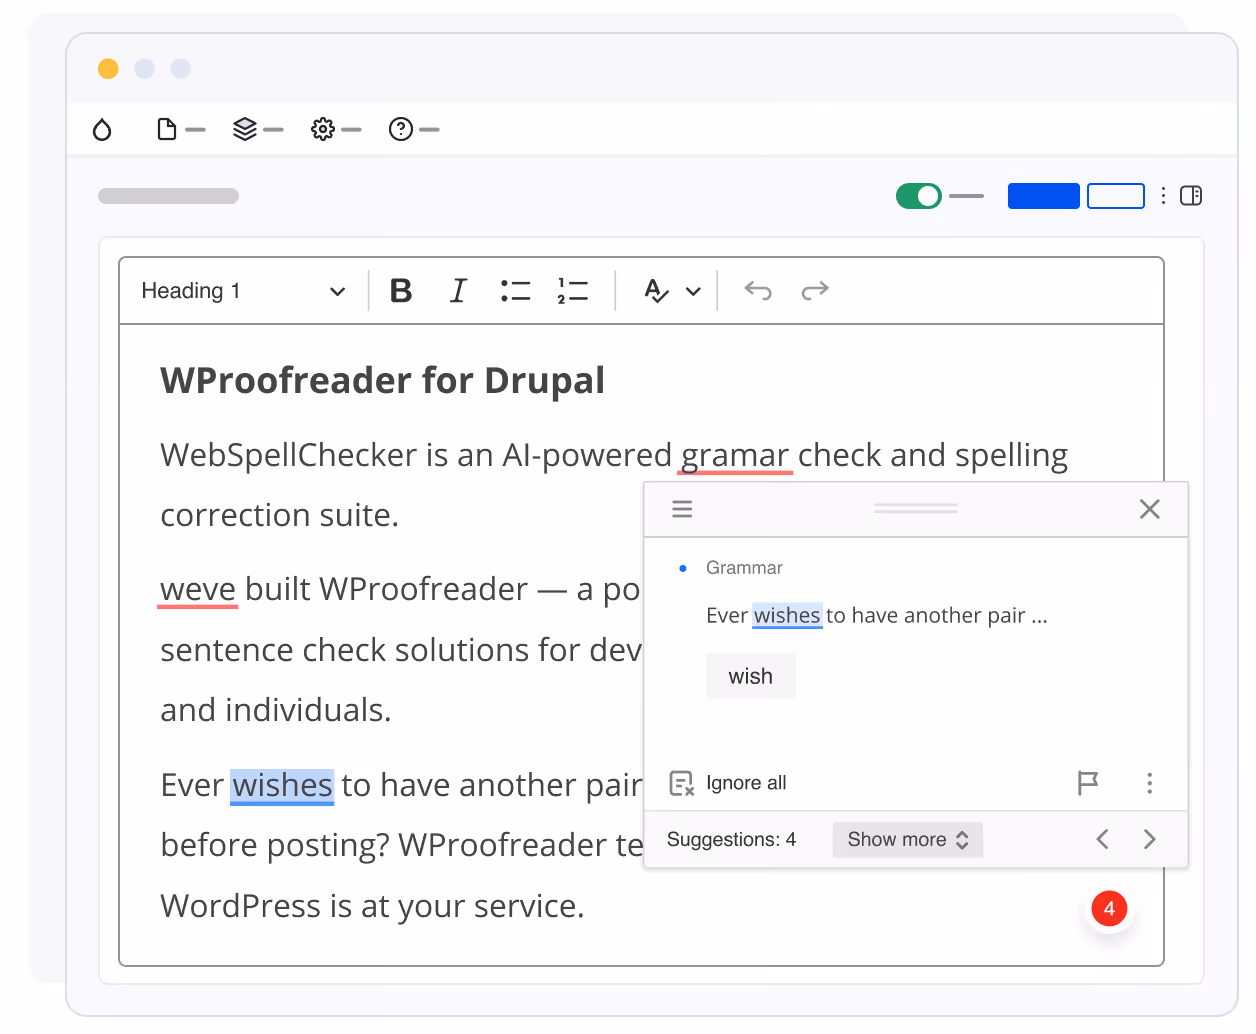The width and height of the screenshot is (1256, 1034).
Task: Click the water drop Drupal icon
Action: (101, 129)
